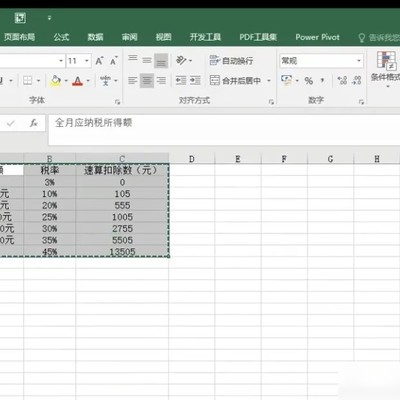Open the font name dropdown arrow

(x=61, y=61)
